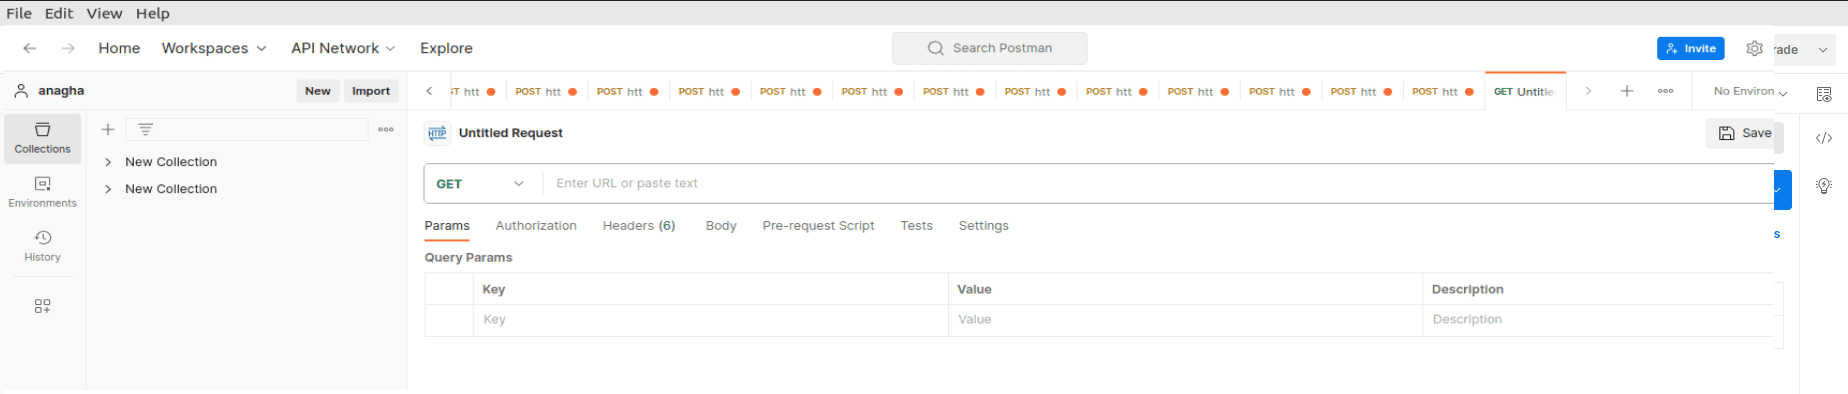Screen dimensions: 1848x394
Task: Open the configure workspace sidebar grid icon
Action: [42, 306]
